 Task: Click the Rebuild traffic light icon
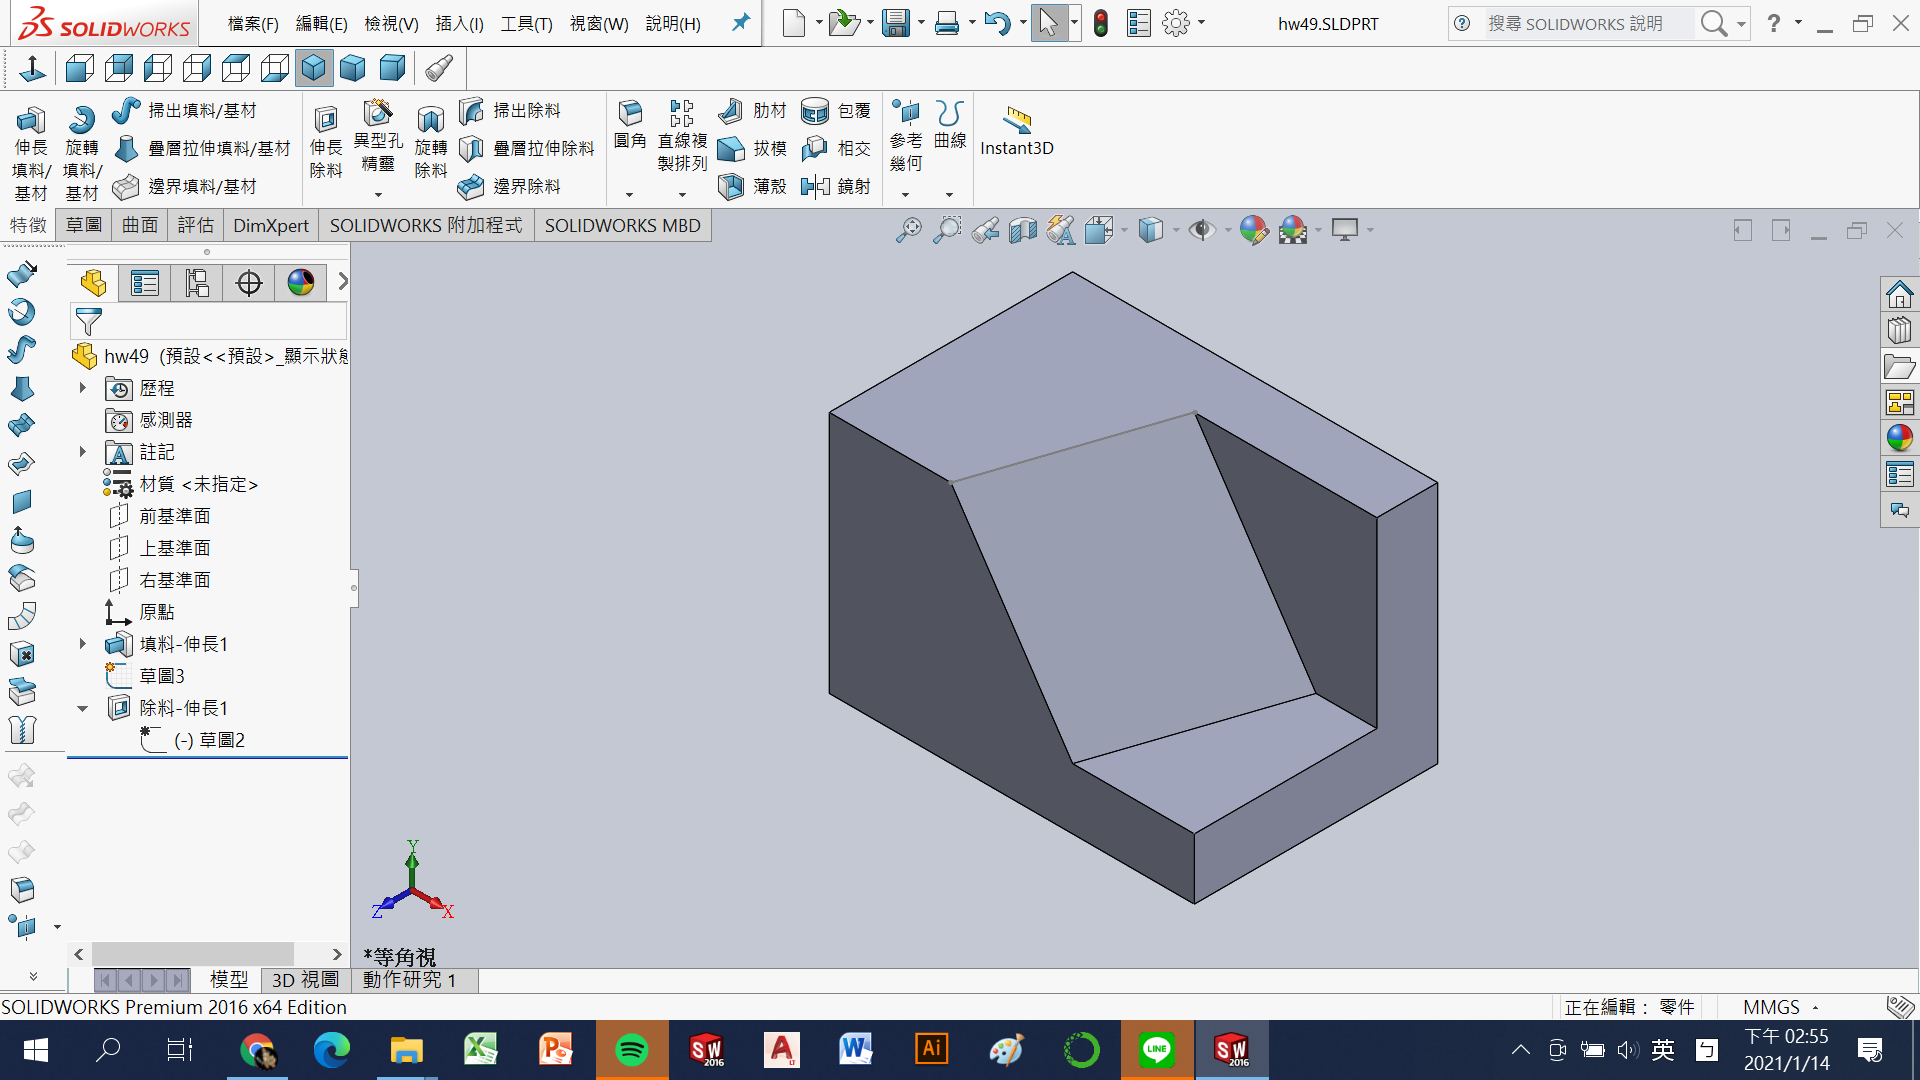[1100, 23]
